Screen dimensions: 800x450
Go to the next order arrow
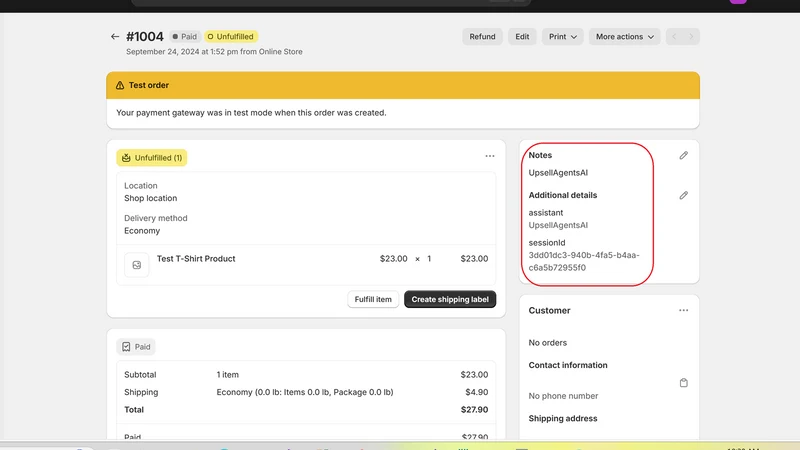(691, 37)
